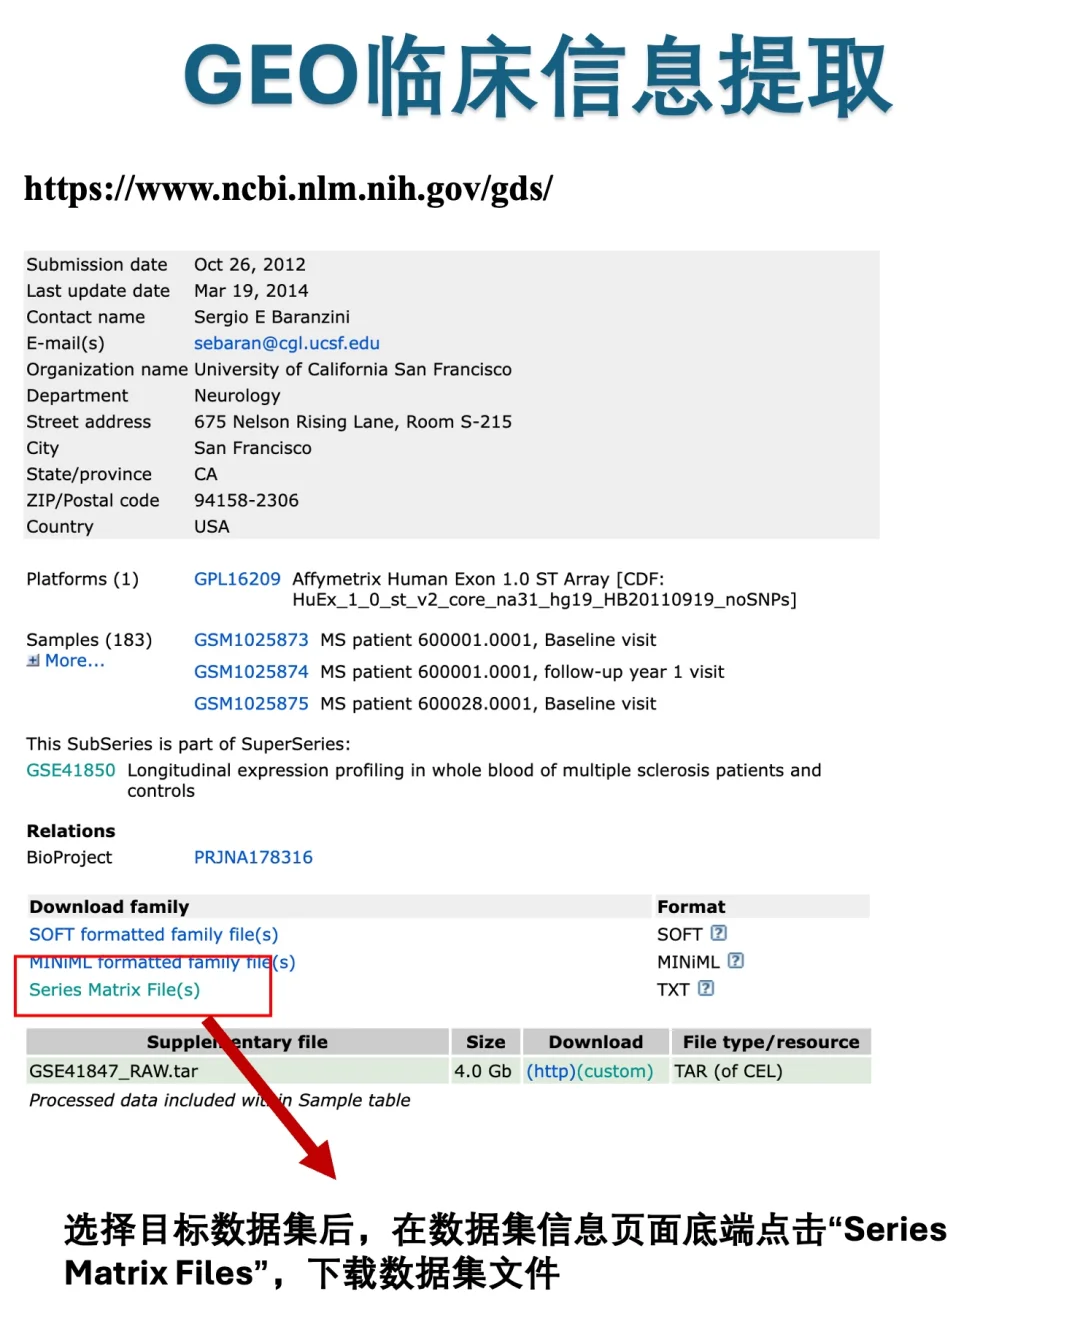Select the 4.0 Gb size cell
1080x1340 pixels.
point(483,1071)
